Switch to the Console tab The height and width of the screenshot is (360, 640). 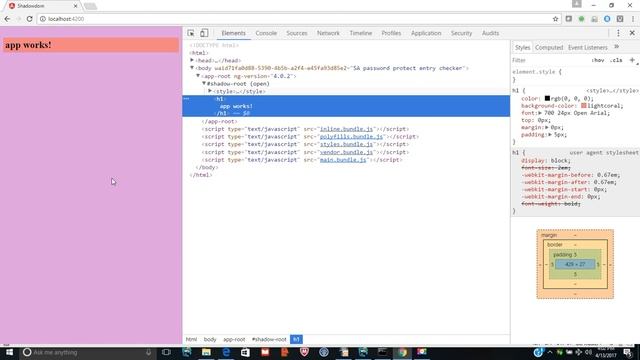pyautogui.click(x=266, y=33)
